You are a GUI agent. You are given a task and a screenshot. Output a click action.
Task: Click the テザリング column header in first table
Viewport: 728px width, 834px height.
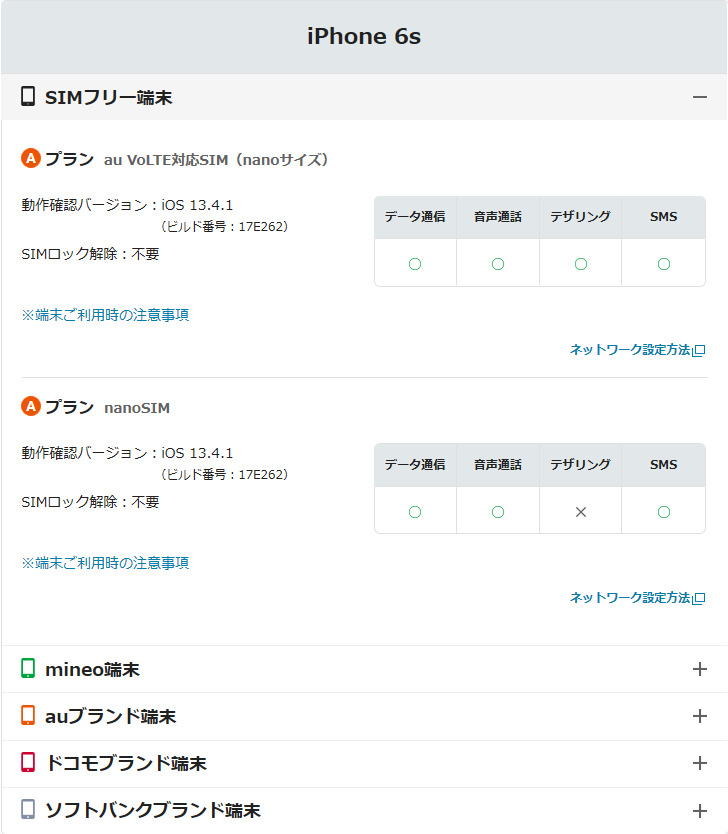click(580, 217)
